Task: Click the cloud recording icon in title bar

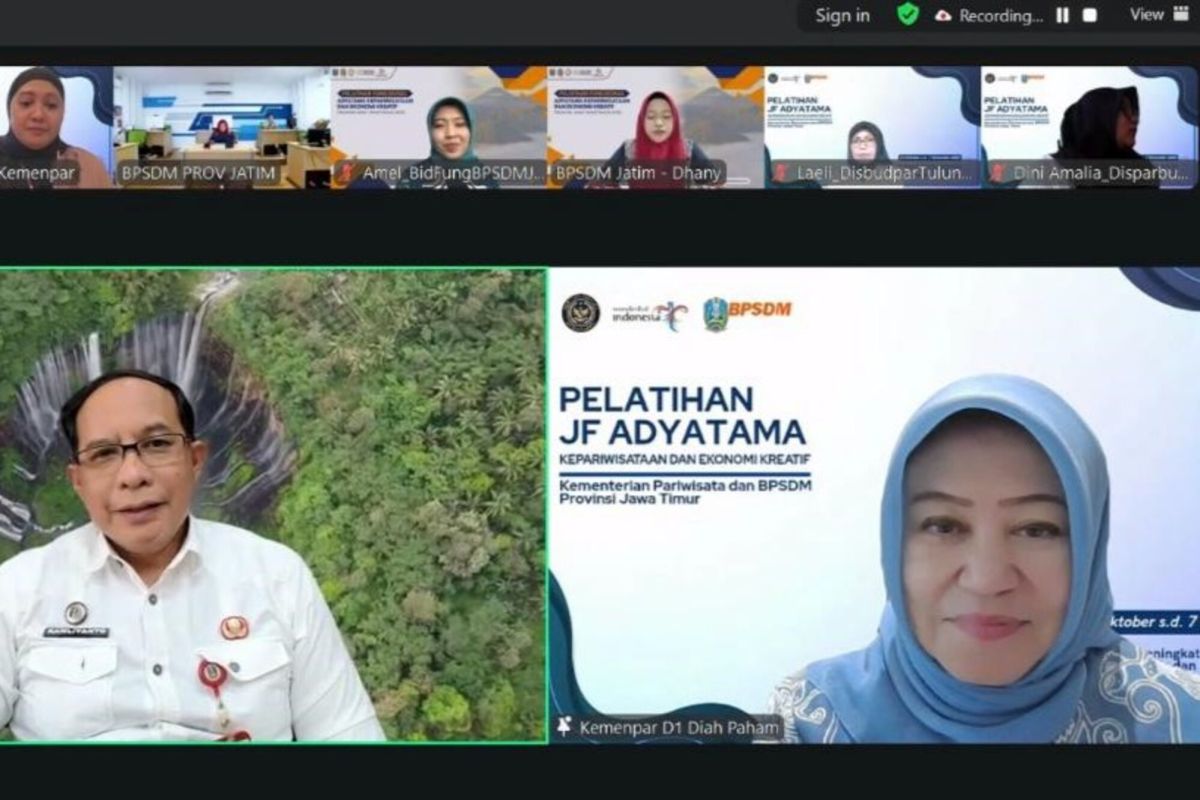Action: tap(942, 14)
